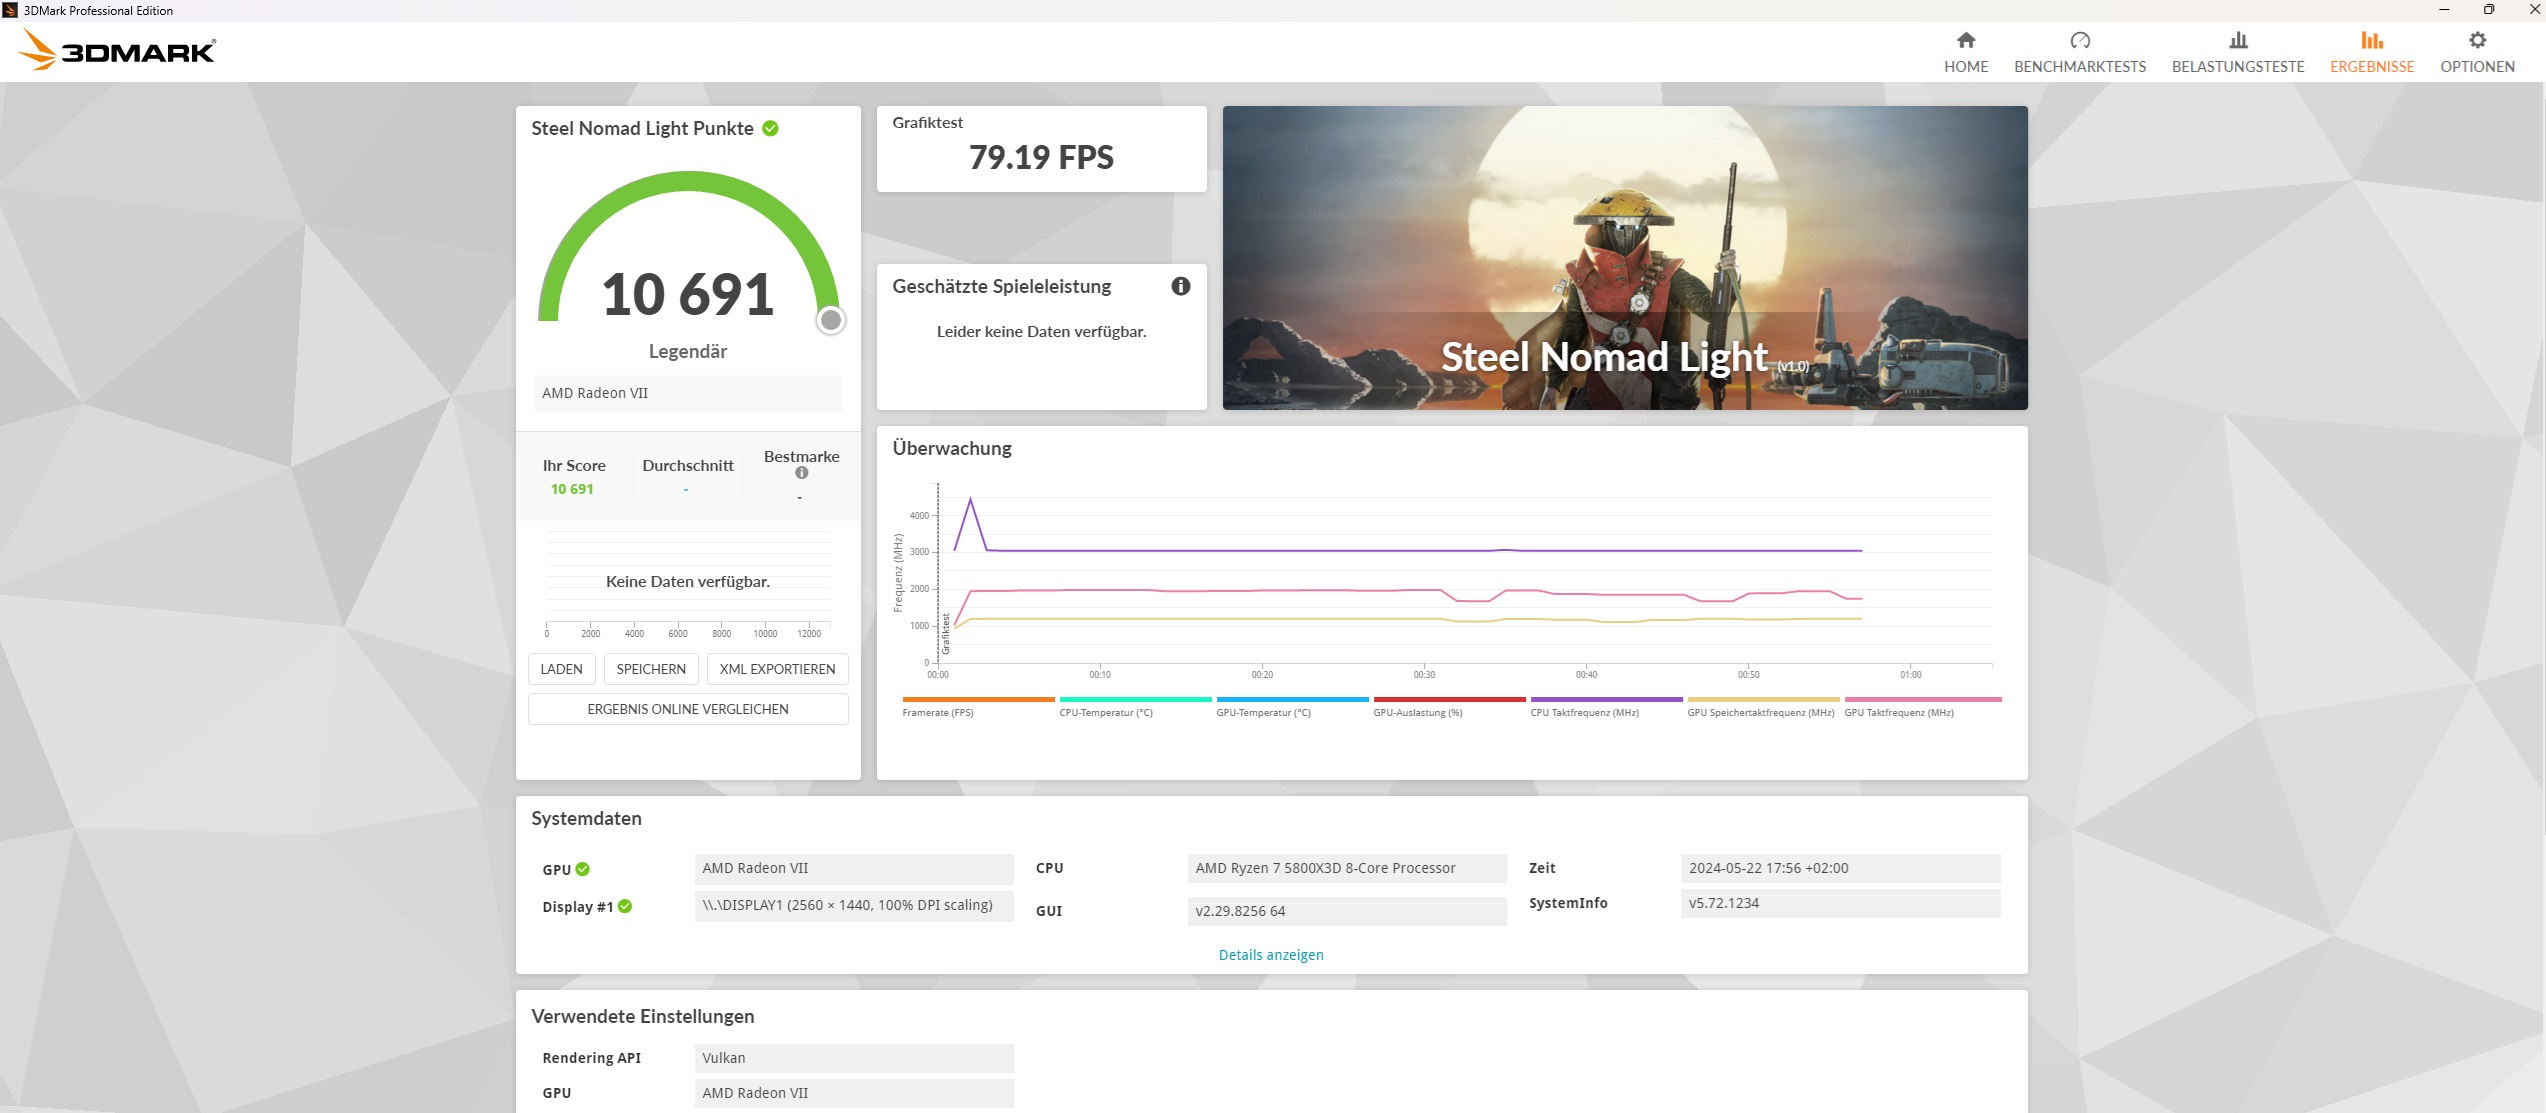
Task: Toggle GPU-Auslastung (%) legend series
Action: pyautogui.click(x=1417, y=713)
